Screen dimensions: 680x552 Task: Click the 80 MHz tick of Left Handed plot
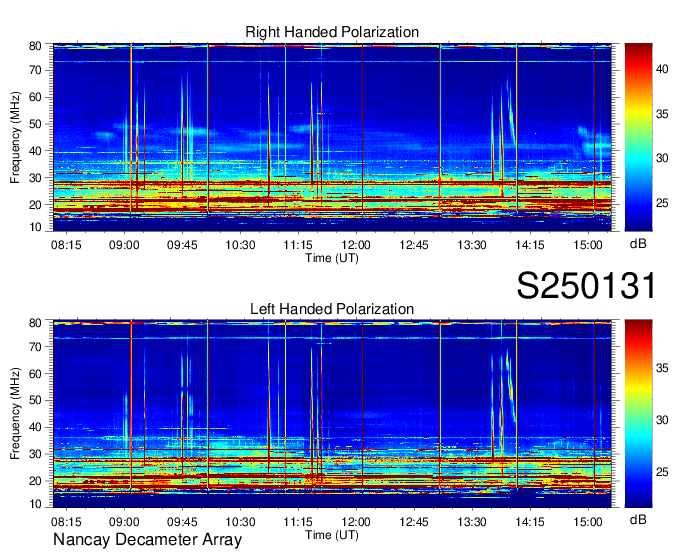pyautogui.click(x=35, y=323)
